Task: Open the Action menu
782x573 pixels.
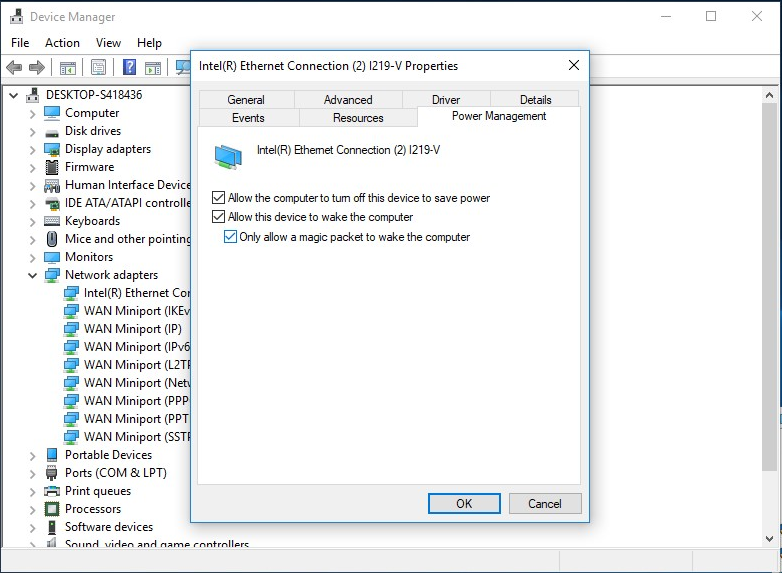Action: point(62,43)
